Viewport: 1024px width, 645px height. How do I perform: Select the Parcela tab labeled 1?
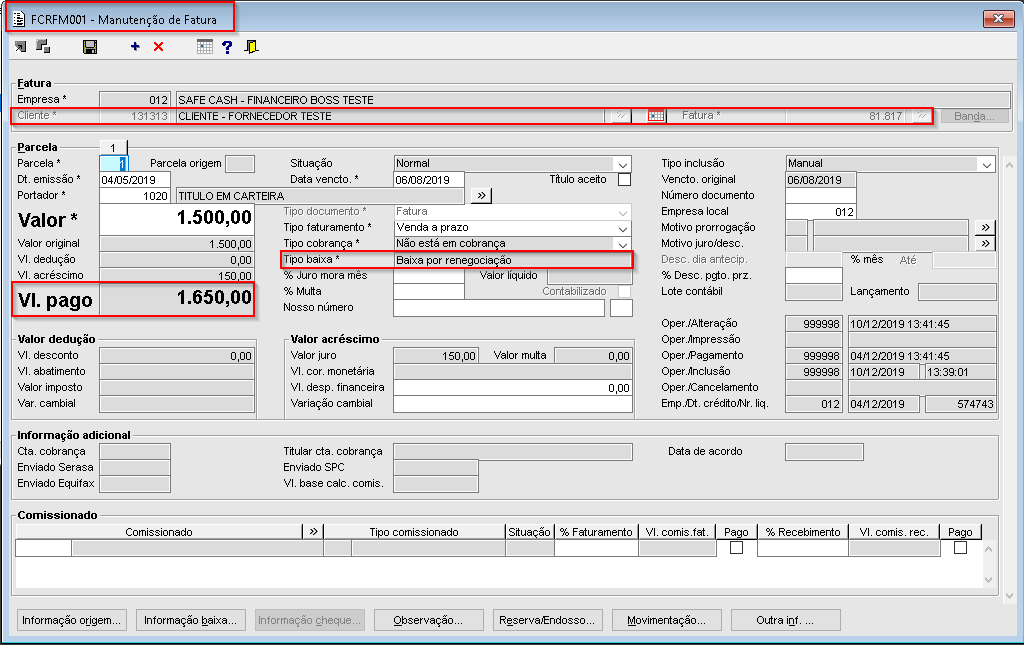(113, 148)
